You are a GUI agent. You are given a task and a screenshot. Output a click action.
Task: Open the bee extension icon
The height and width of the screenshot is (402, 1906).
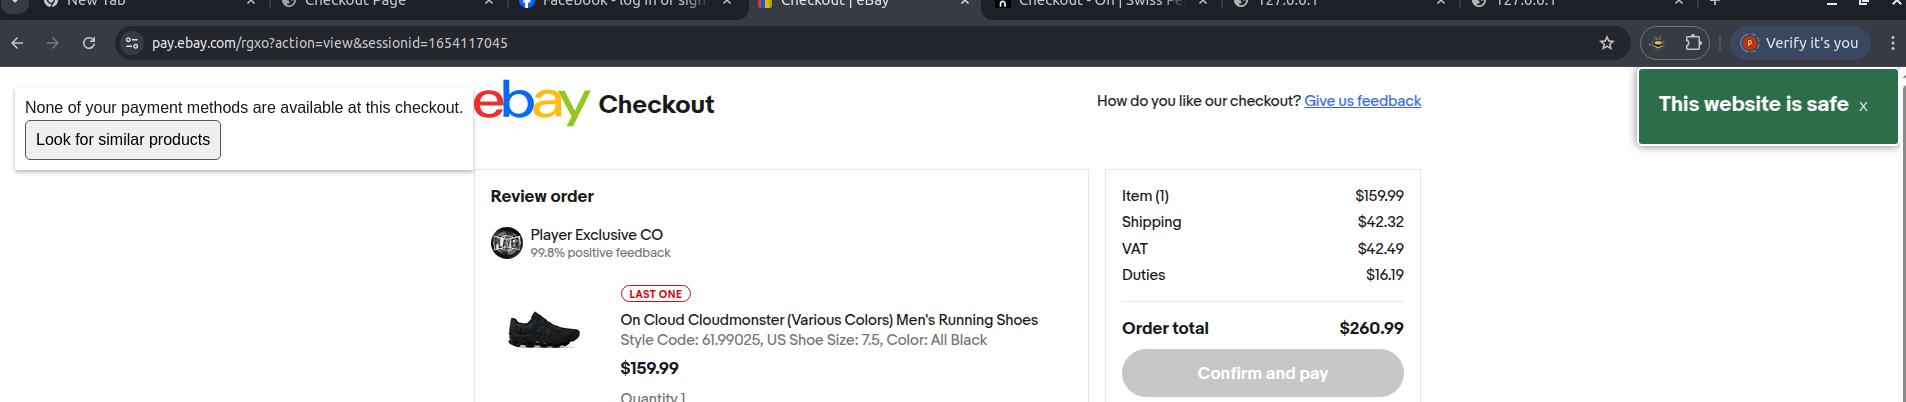[x=1658, y=43]
